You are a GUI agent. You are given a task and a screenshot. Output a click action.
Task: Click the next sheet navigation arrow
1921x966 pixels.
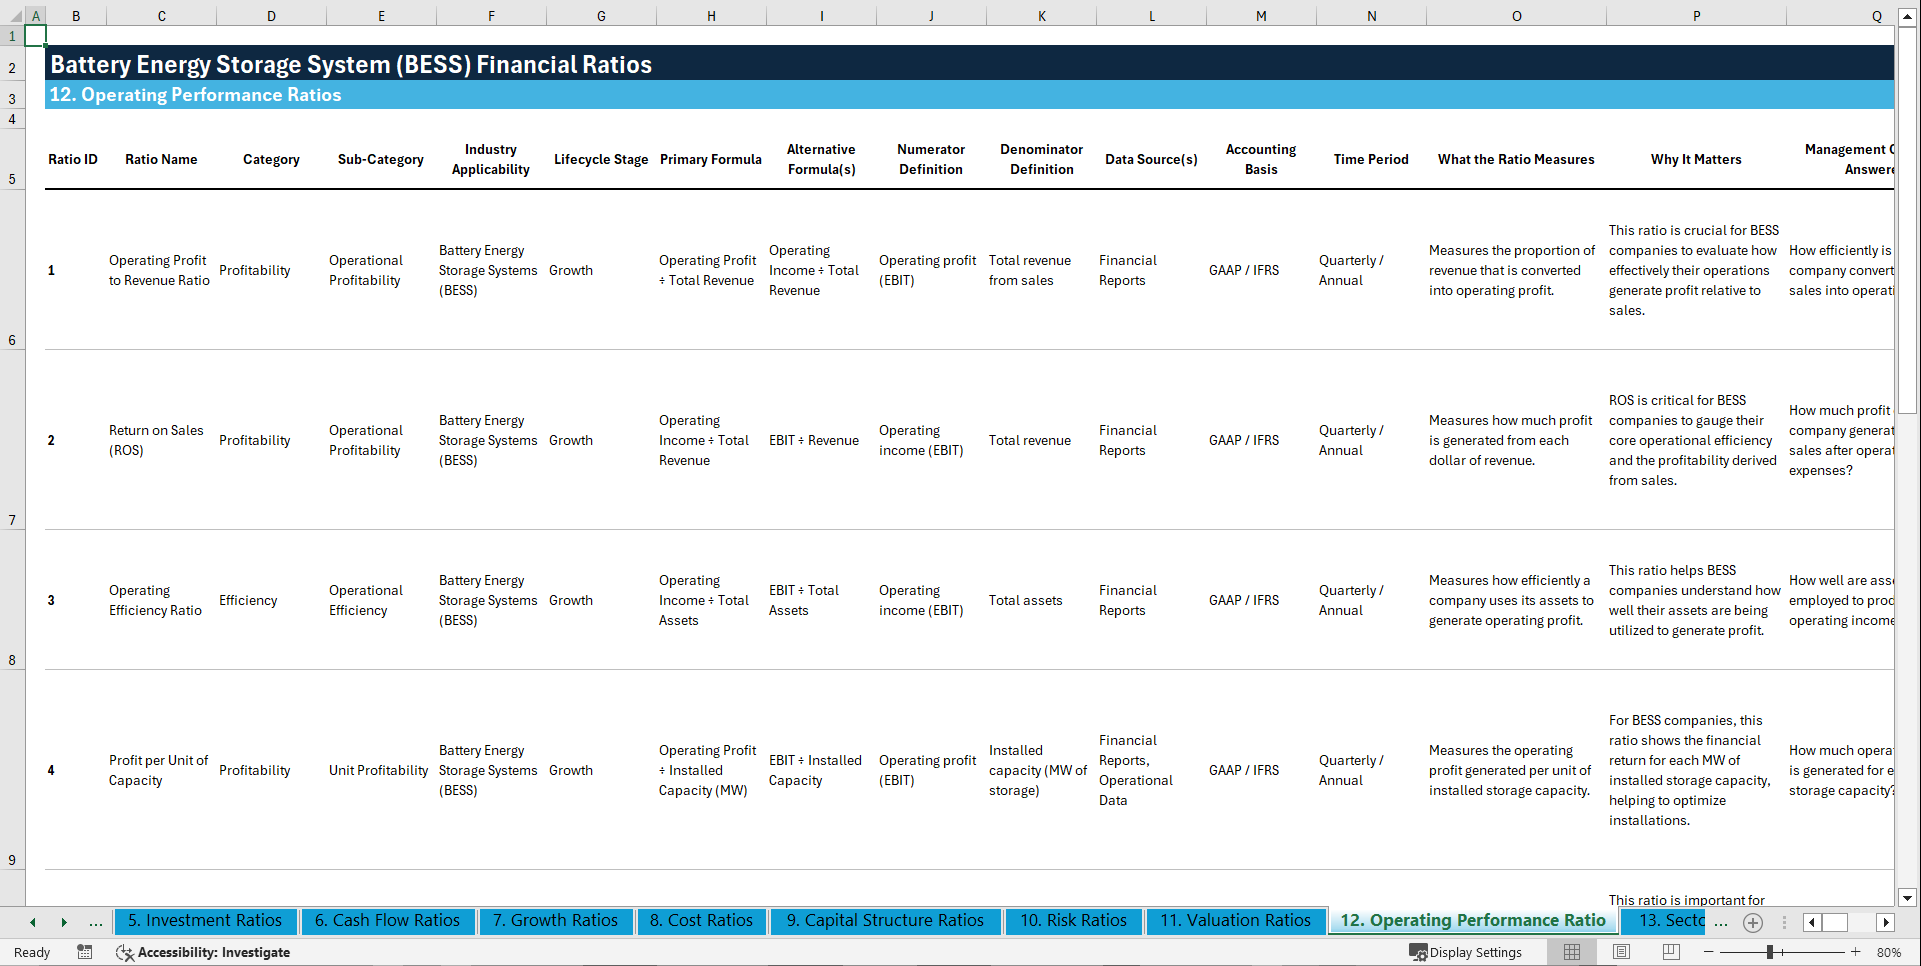[65, 922]
